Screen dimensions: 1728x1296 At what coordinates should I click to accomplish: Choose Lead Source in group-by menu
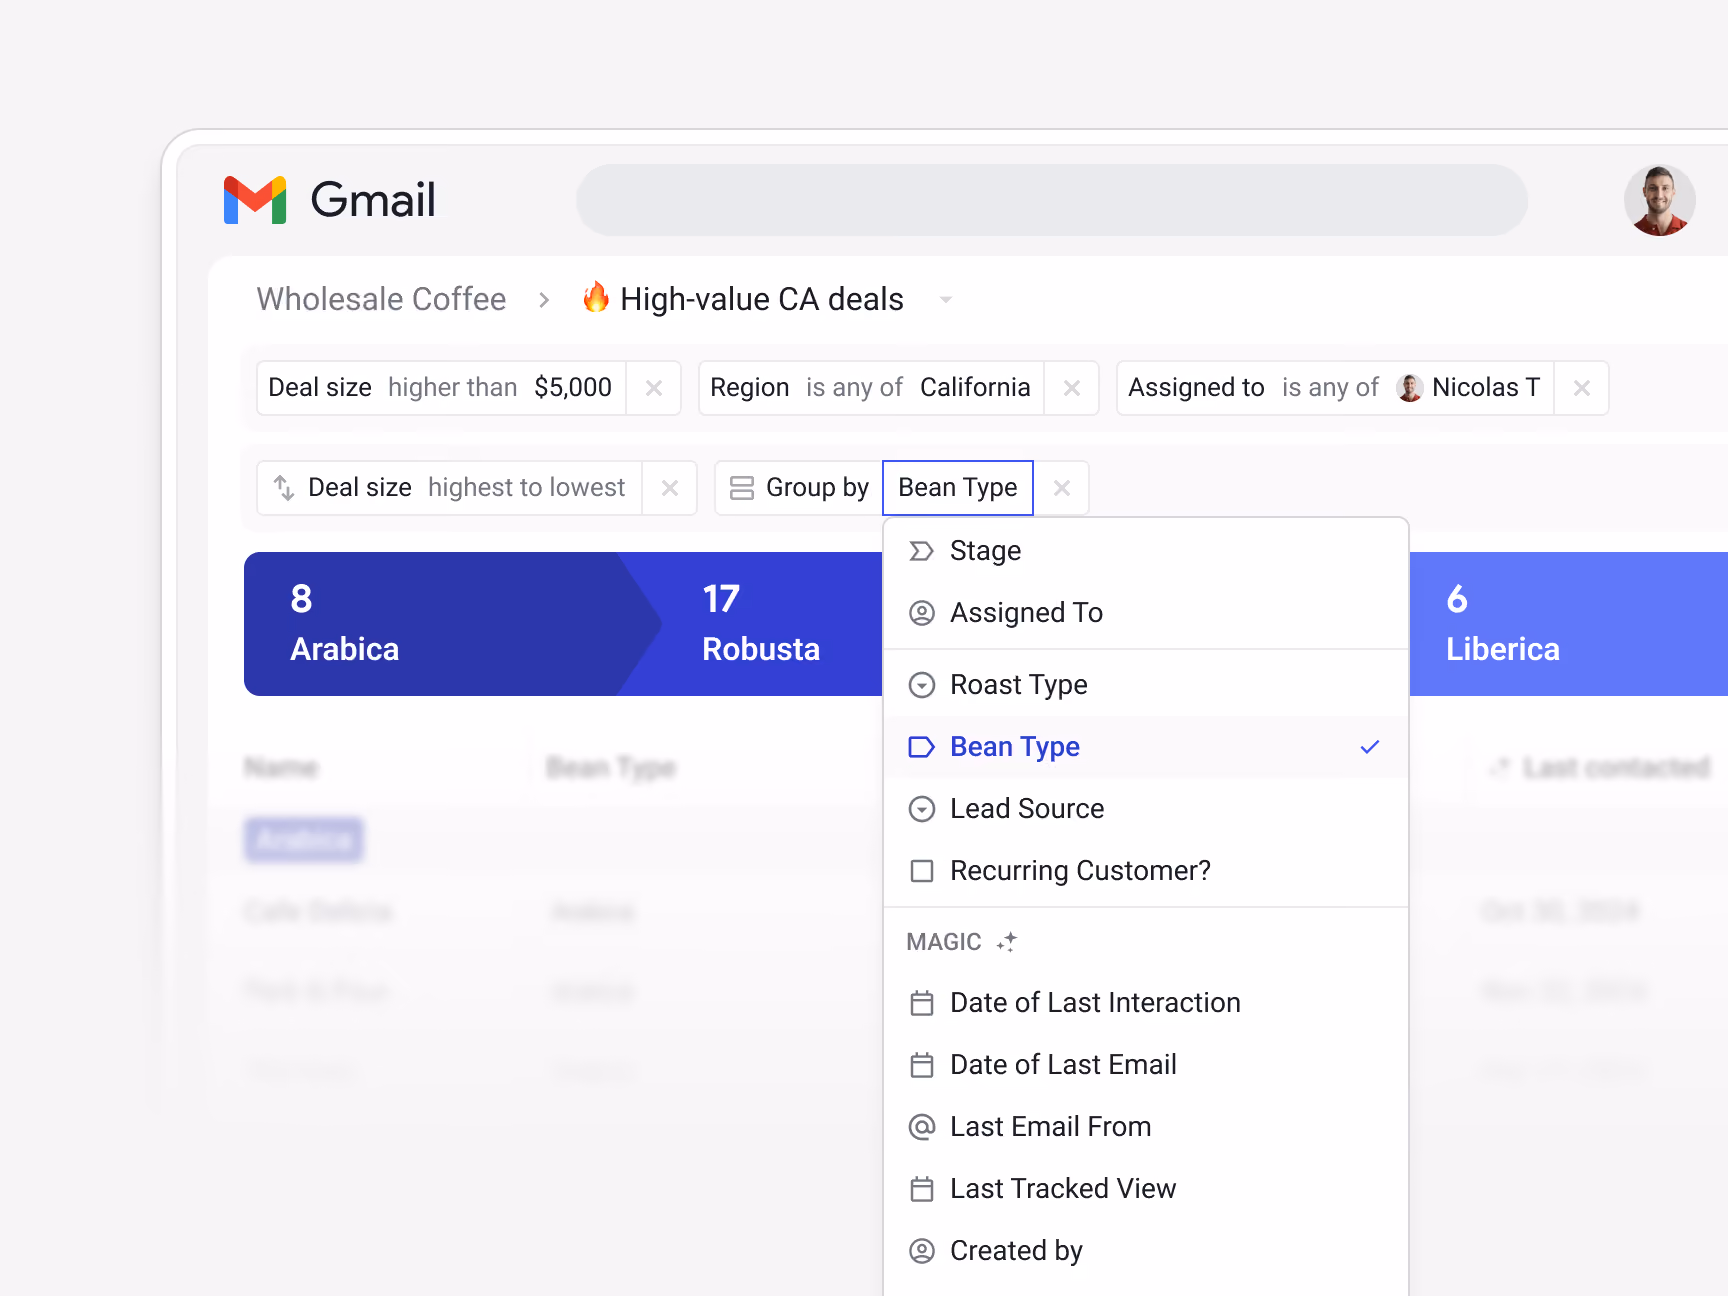click(x=1146, y=809)
